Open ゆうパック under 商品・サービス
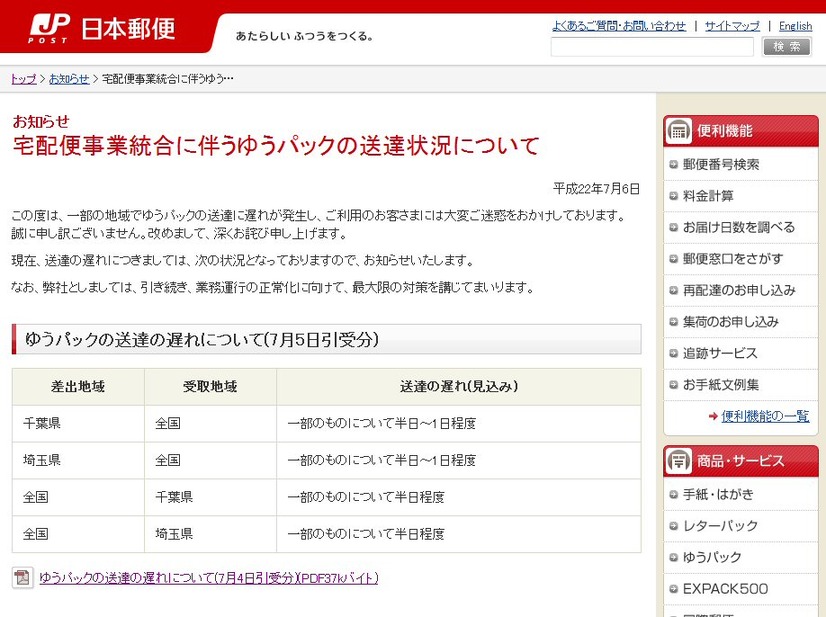826x617 pixels. click(712, 557)
